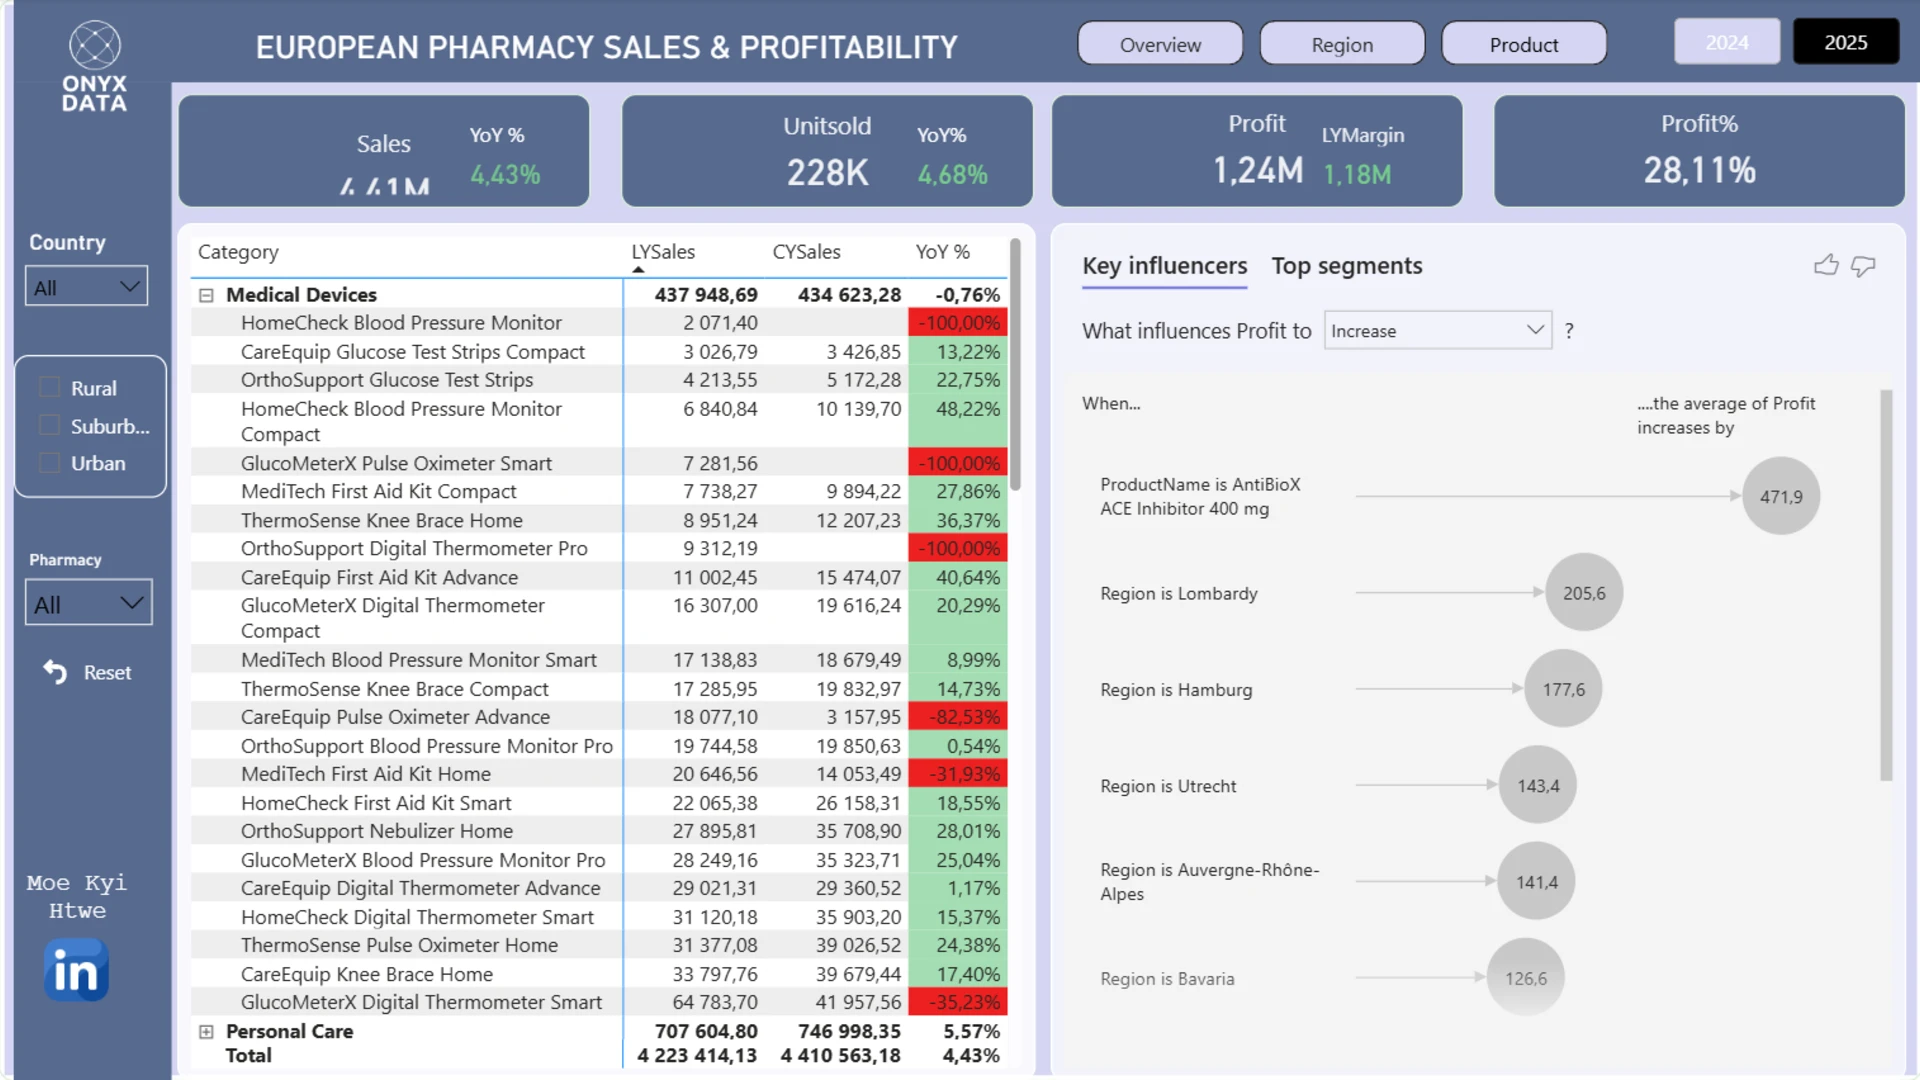Click the thumbs up feedback icon
The width and height of the screenshot is (1920, 1080).
tap(1826, 265)
